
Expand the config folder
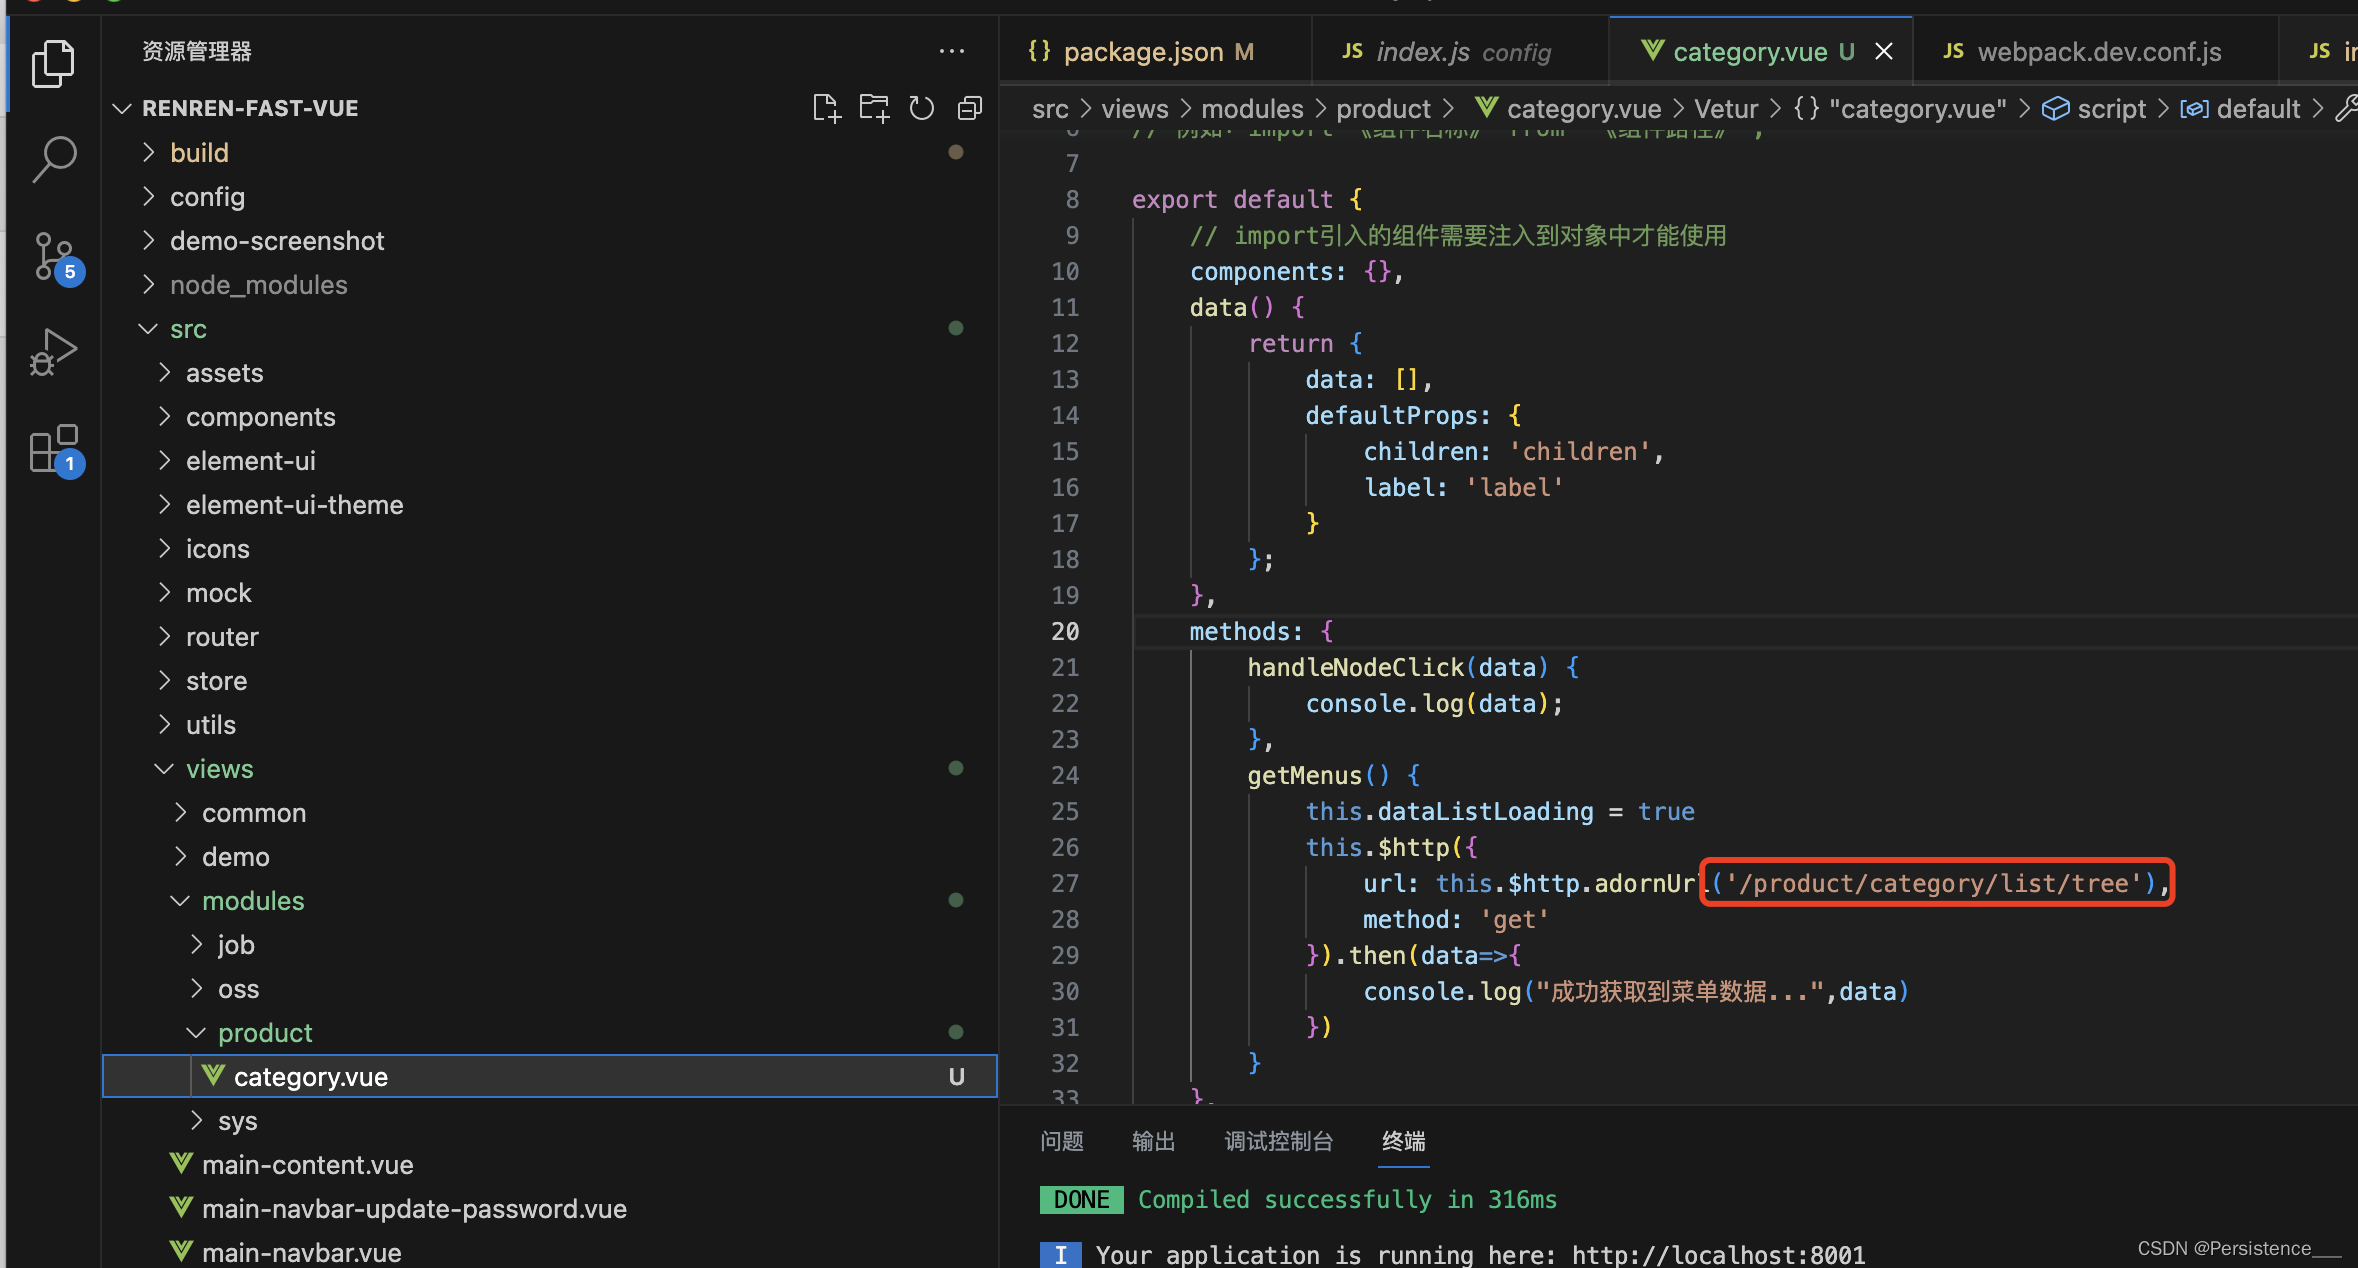tap(549, 196)
